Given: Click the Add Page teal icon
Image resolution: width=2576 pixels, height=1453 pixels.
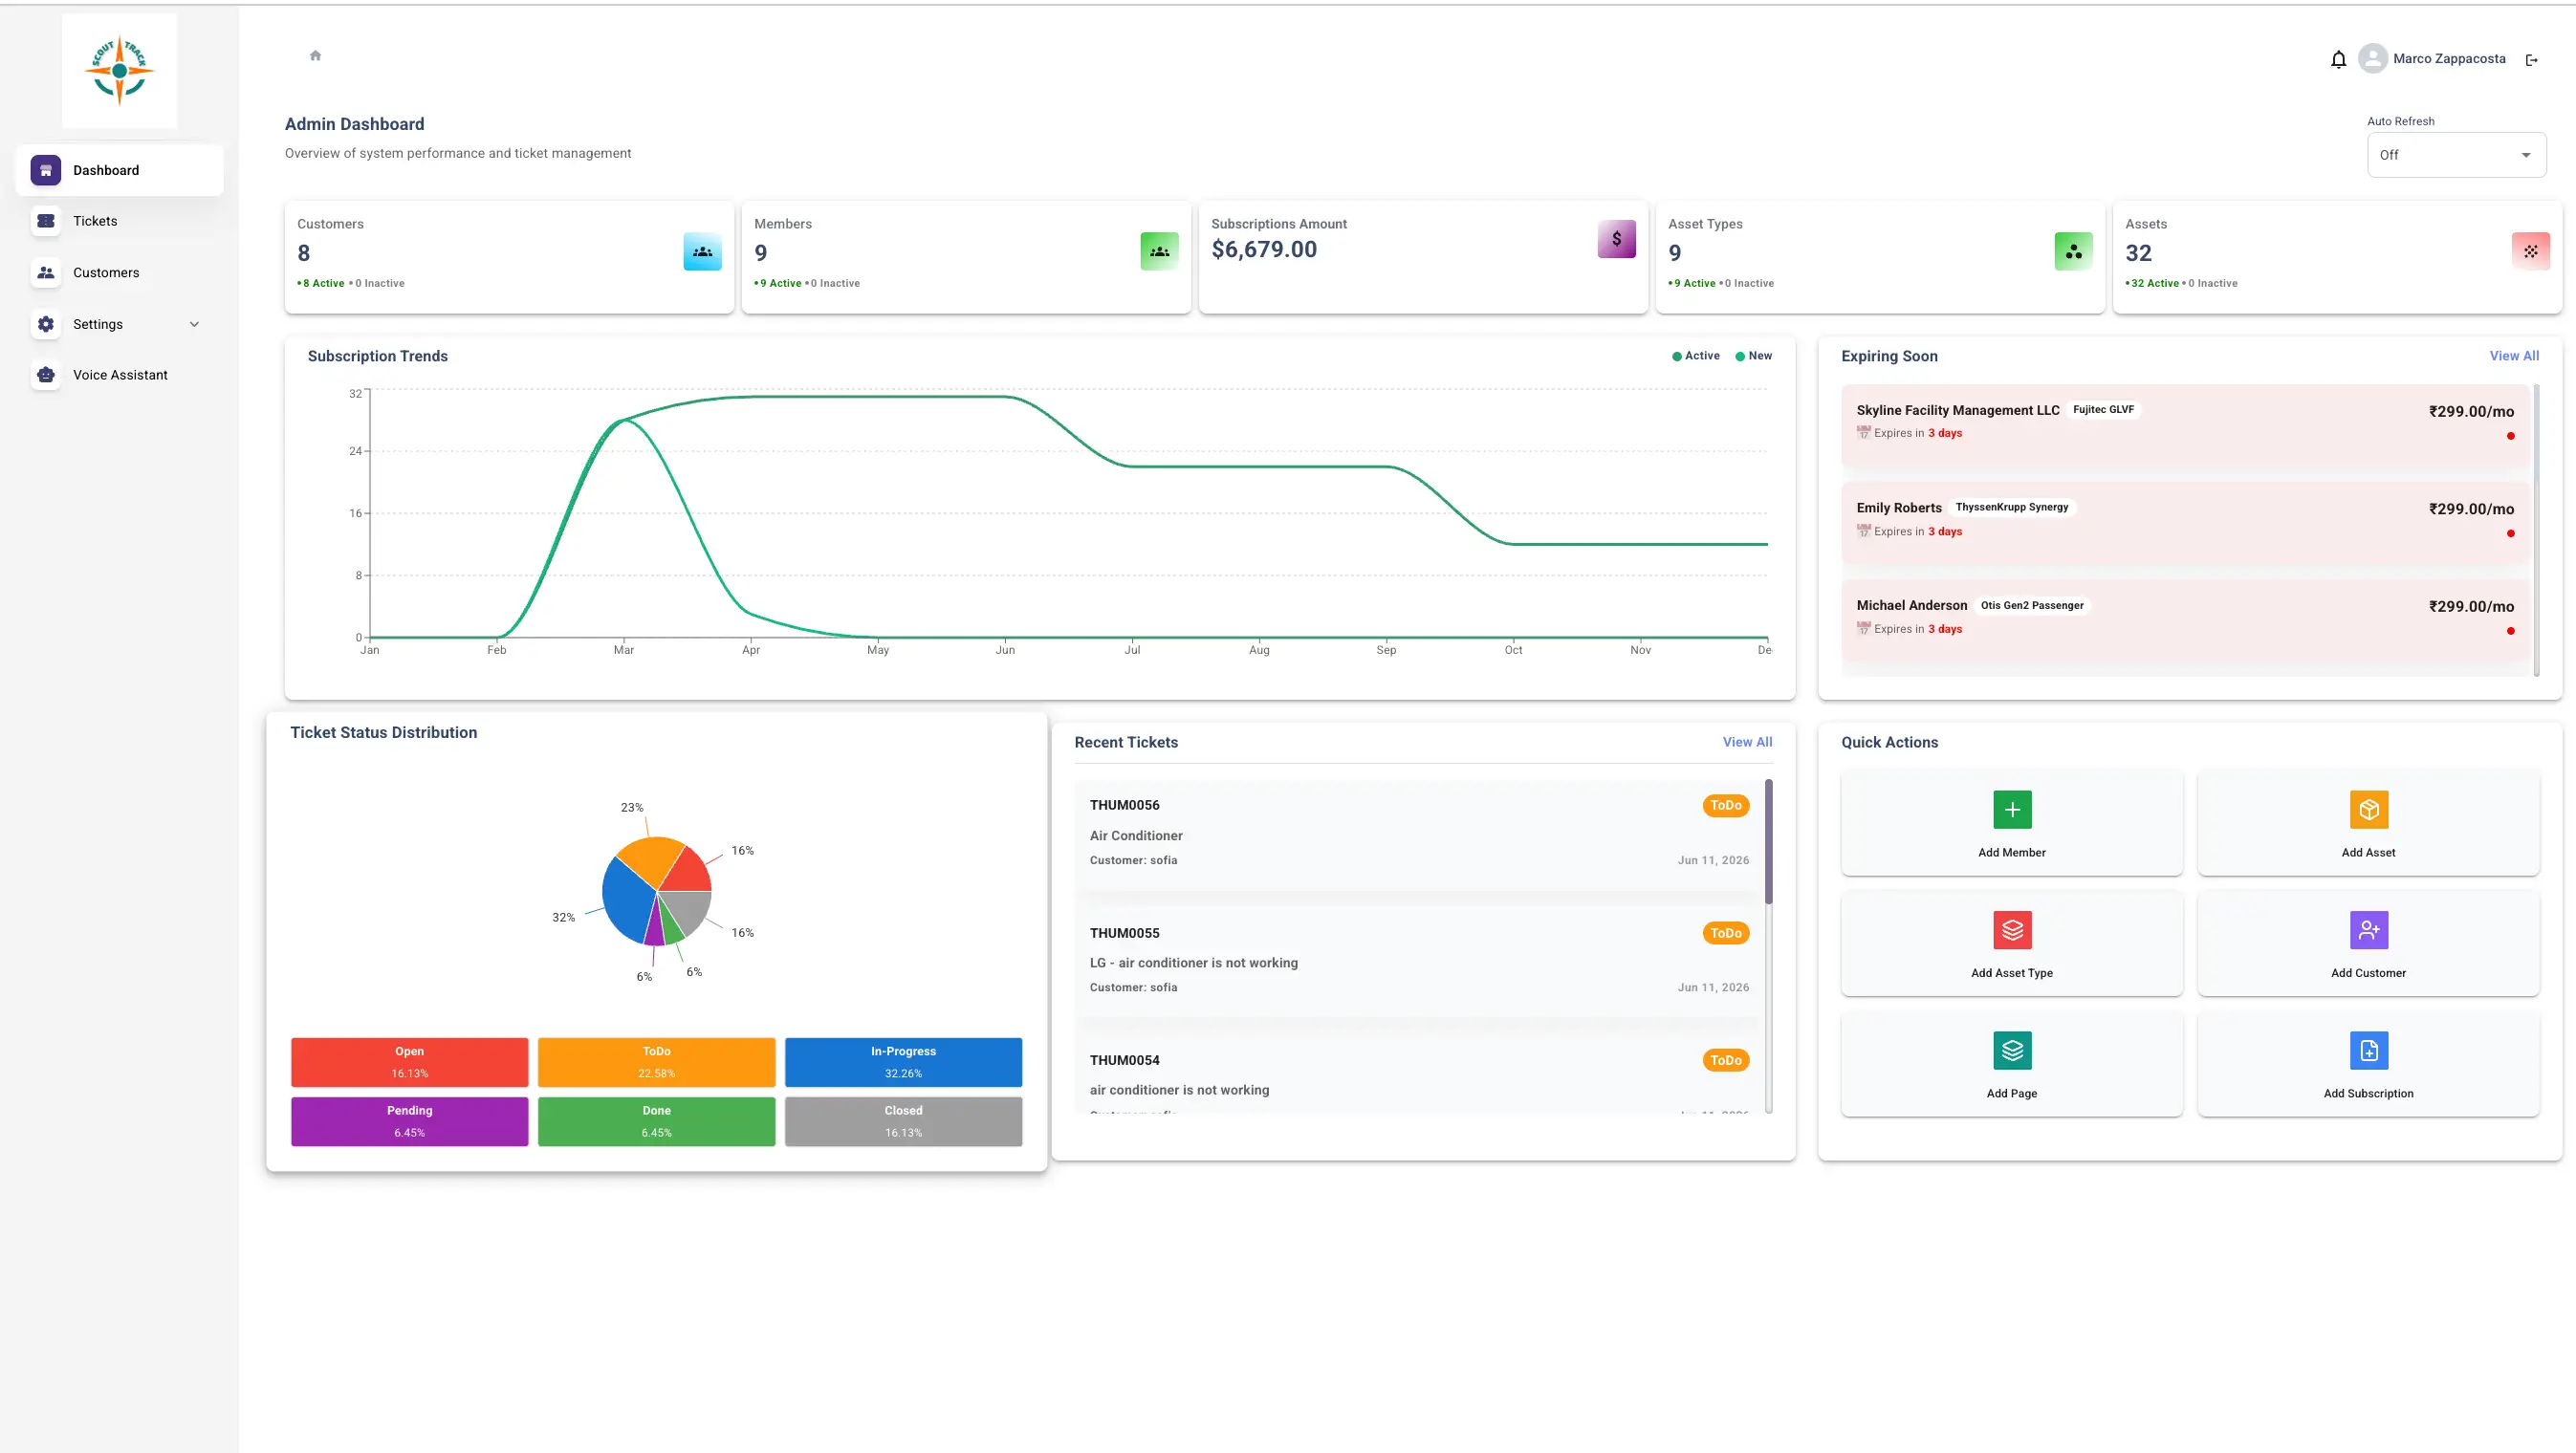Looking at the screenshot, I should [x=2012, y=1050].
